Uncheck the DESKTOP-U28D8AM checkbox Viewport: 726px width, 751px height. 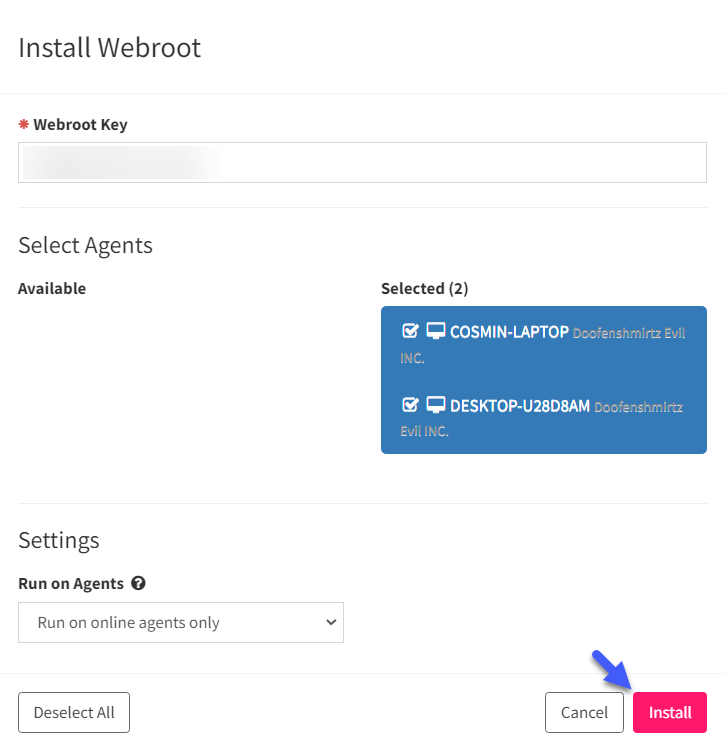pos(410,405)
